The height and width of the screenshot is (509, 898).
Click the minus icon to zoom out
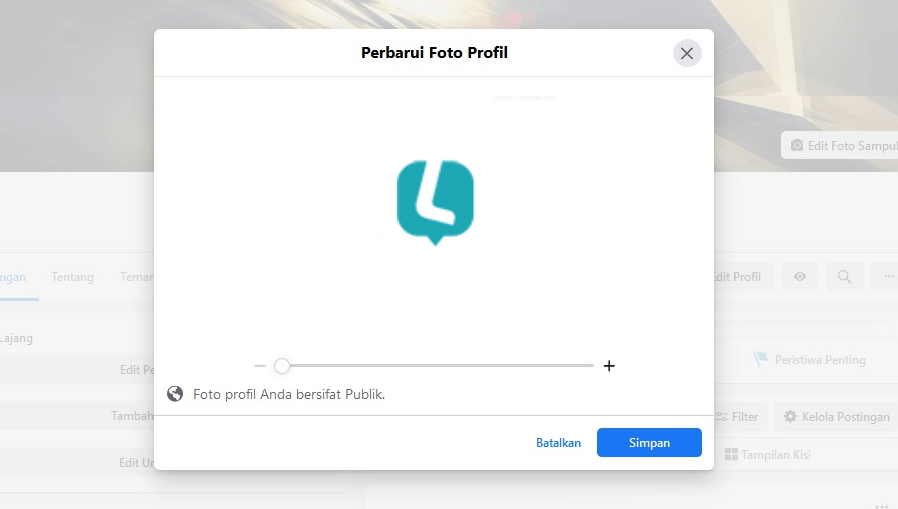pyautogui.click(x=260, y=366)
